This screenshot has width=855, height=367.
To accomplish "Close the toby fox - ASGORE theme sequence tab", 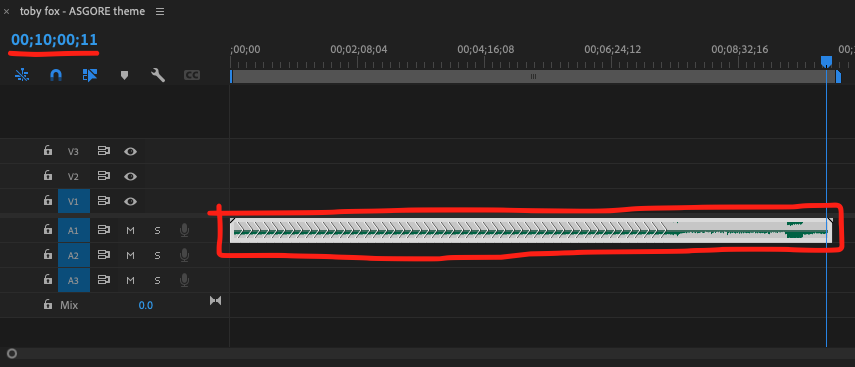I will pyautogui.click(x=7, y=11).
